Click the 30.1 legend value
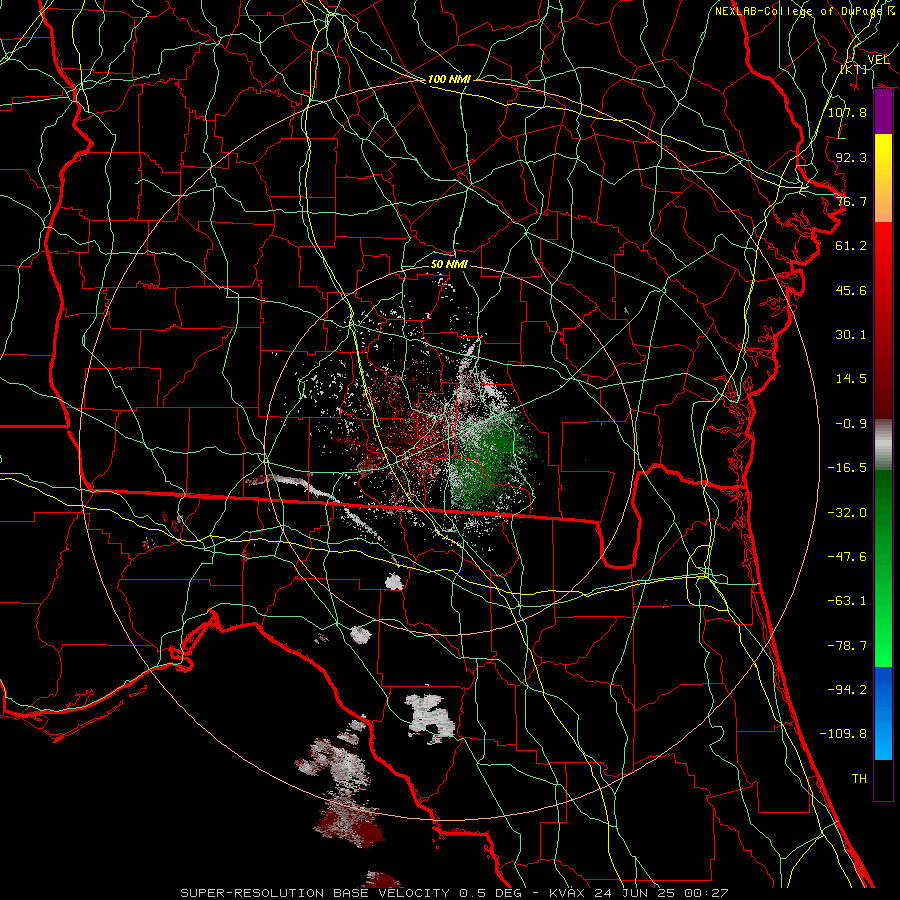Screen dimensions: 900x900 [x=851, y=335]
